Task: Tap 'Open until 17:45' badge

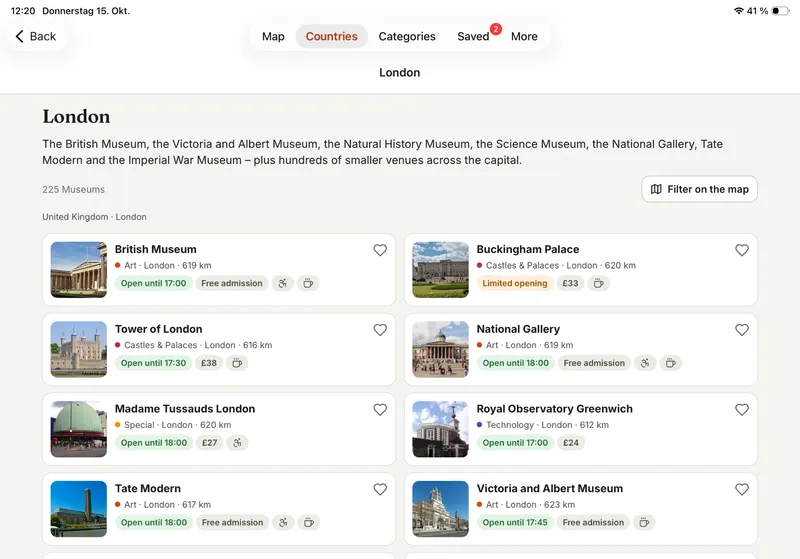Action: click(x=515, y=522)
